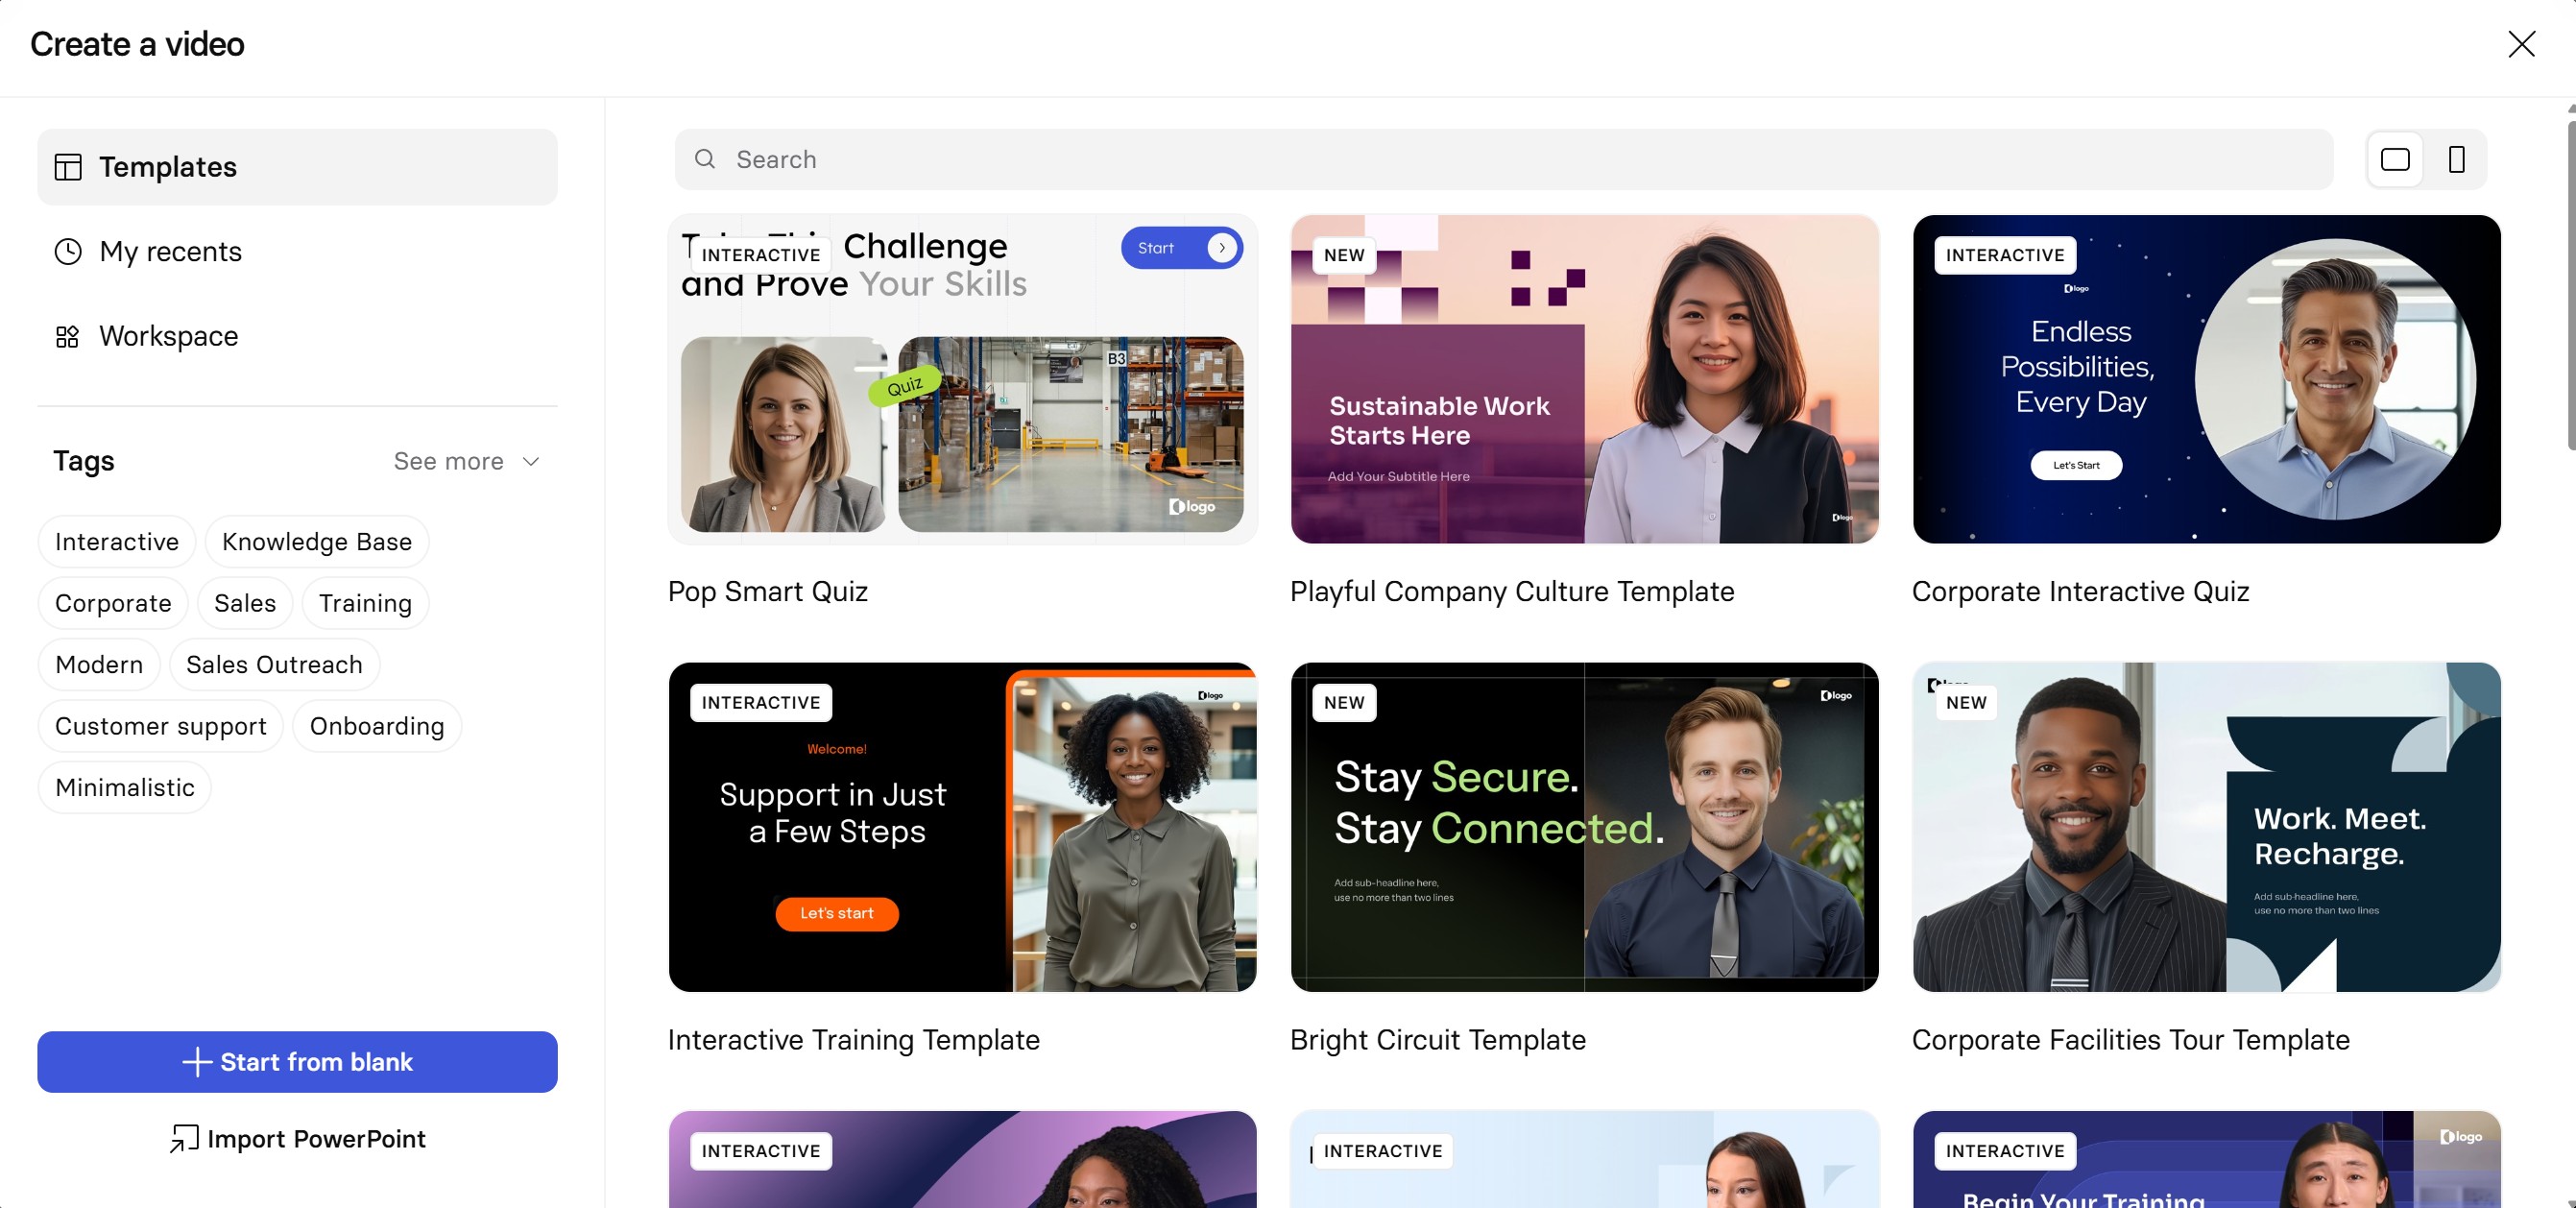
Task: Click the My recents clock icon
Action: coord(68,251)
